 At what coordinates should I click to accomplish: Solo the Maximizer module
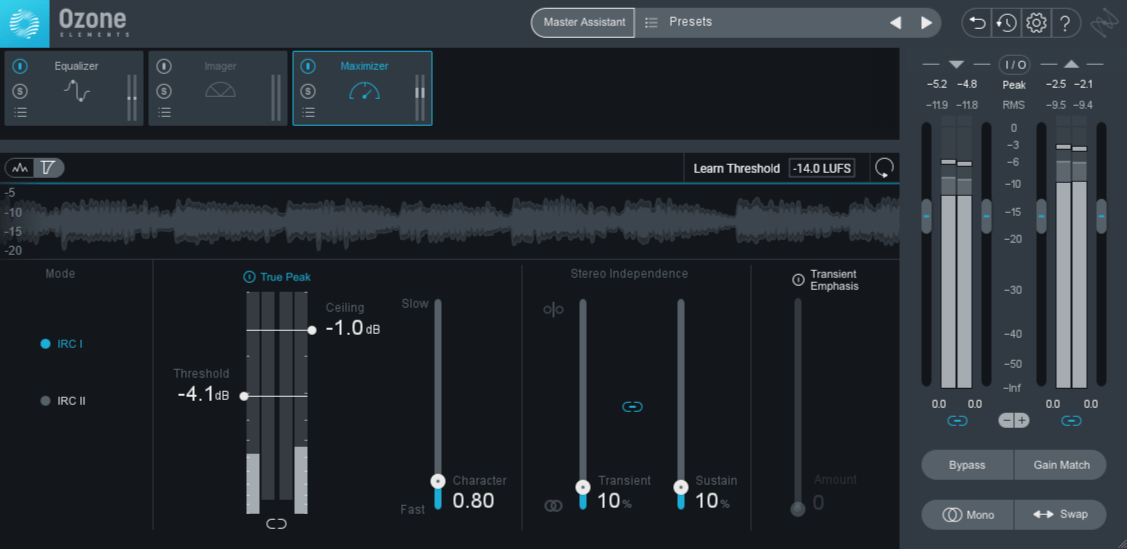pos(308,91)
